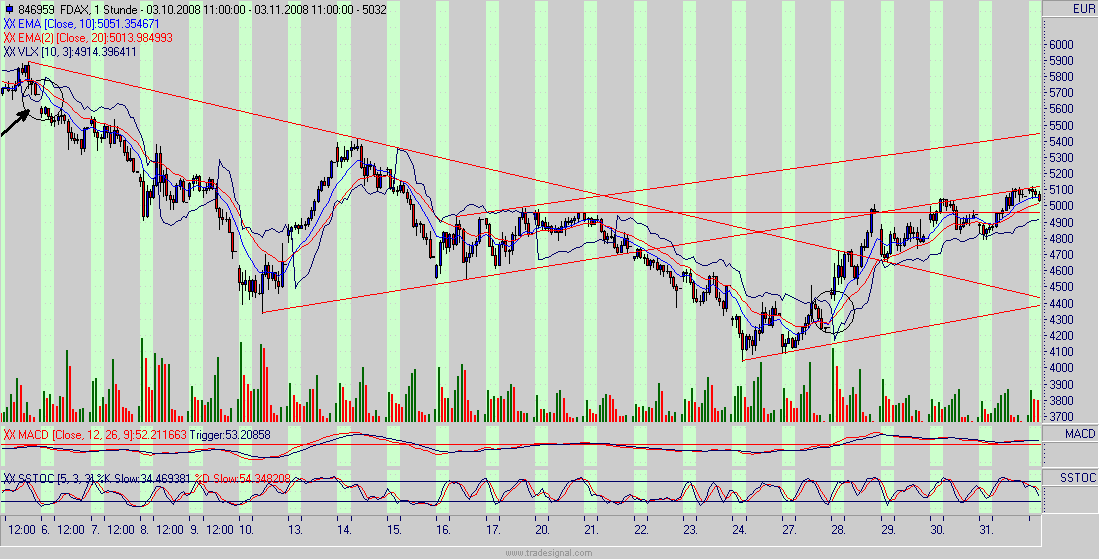Click the SSTOC panel label on right axis

point(1079,478)
